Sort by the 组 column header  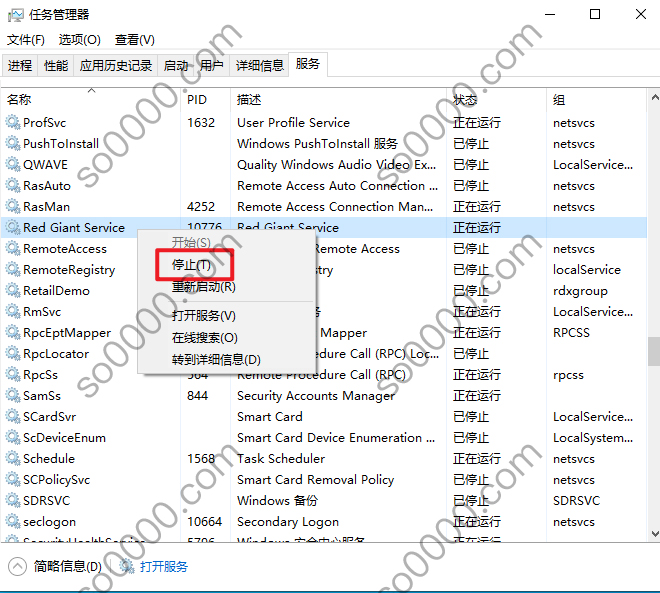[596, 100]
